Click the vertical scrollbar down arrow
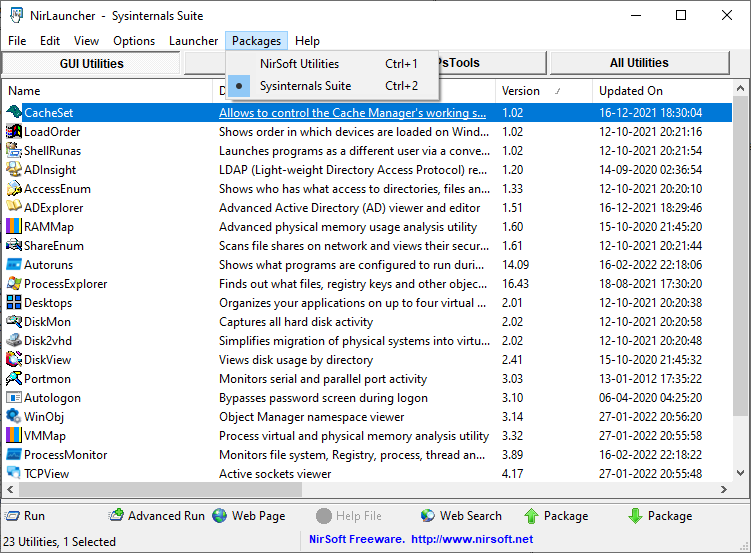 tap(740, 474)
